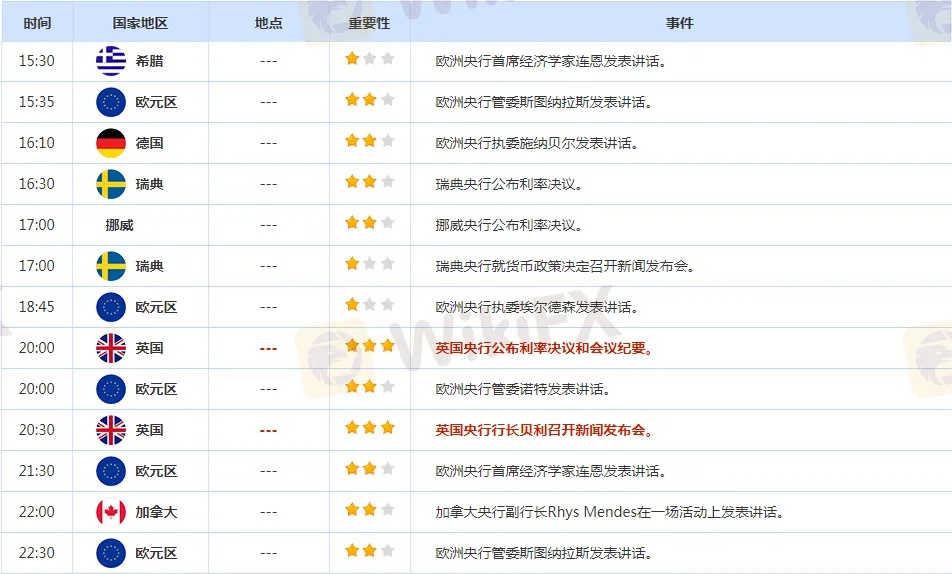Click the three-star rating for 英国央行公布利率决议
Screen dimensions: 952x574
coord(370,346)
